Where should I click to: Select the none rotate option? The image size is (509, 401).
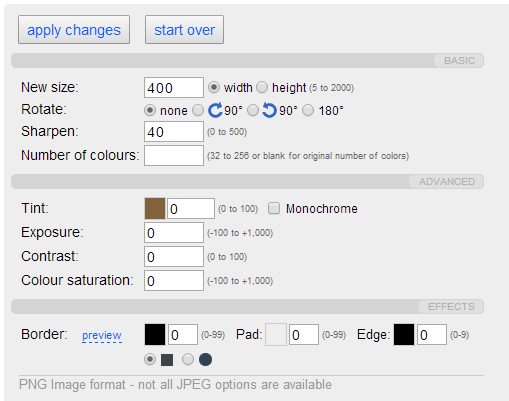(x=150, y=110)
